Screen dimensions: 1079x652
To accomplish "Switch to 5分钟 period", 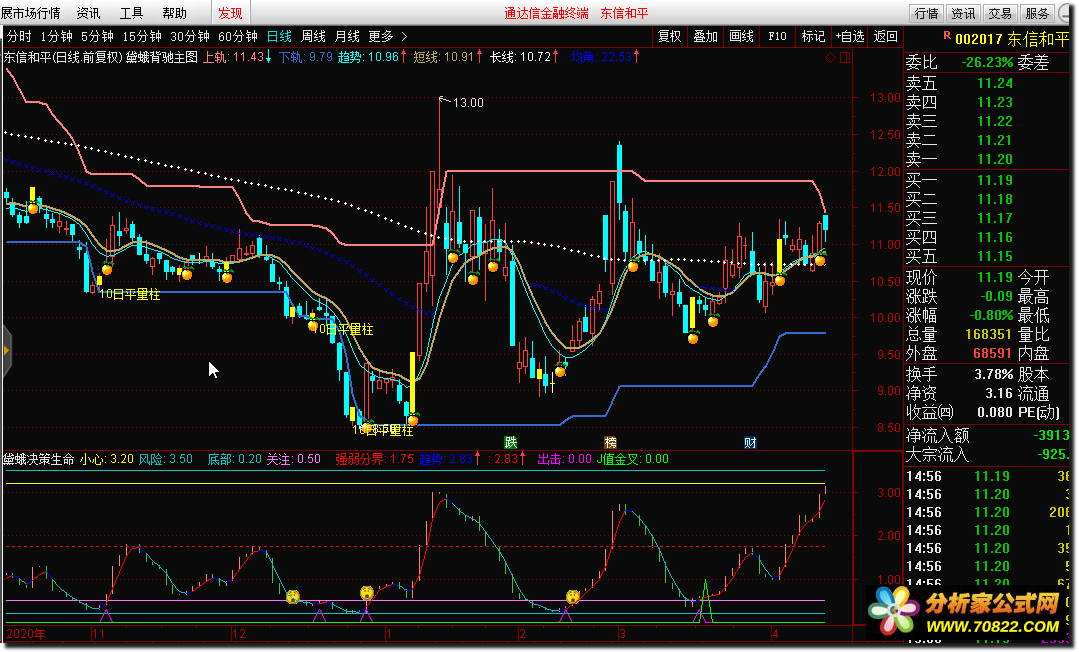I will (x=97, y=36).
